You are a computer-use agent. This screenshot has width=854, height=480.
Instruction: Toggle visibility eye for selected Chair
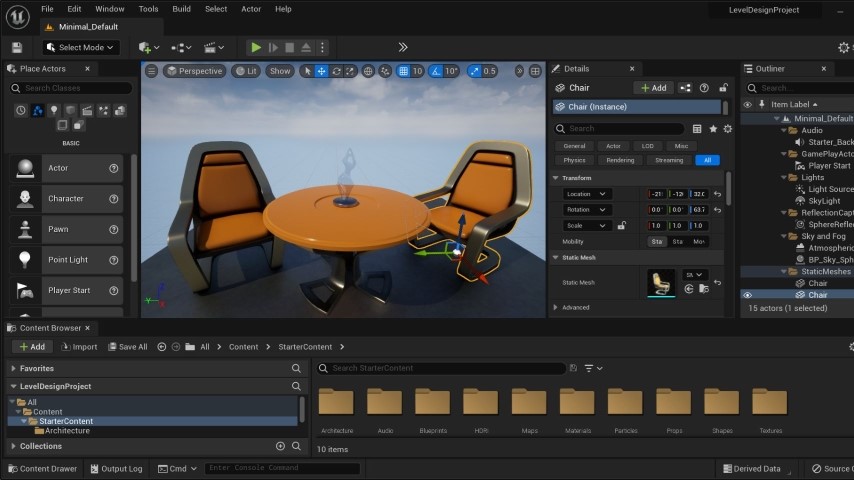tap(747, 295)
